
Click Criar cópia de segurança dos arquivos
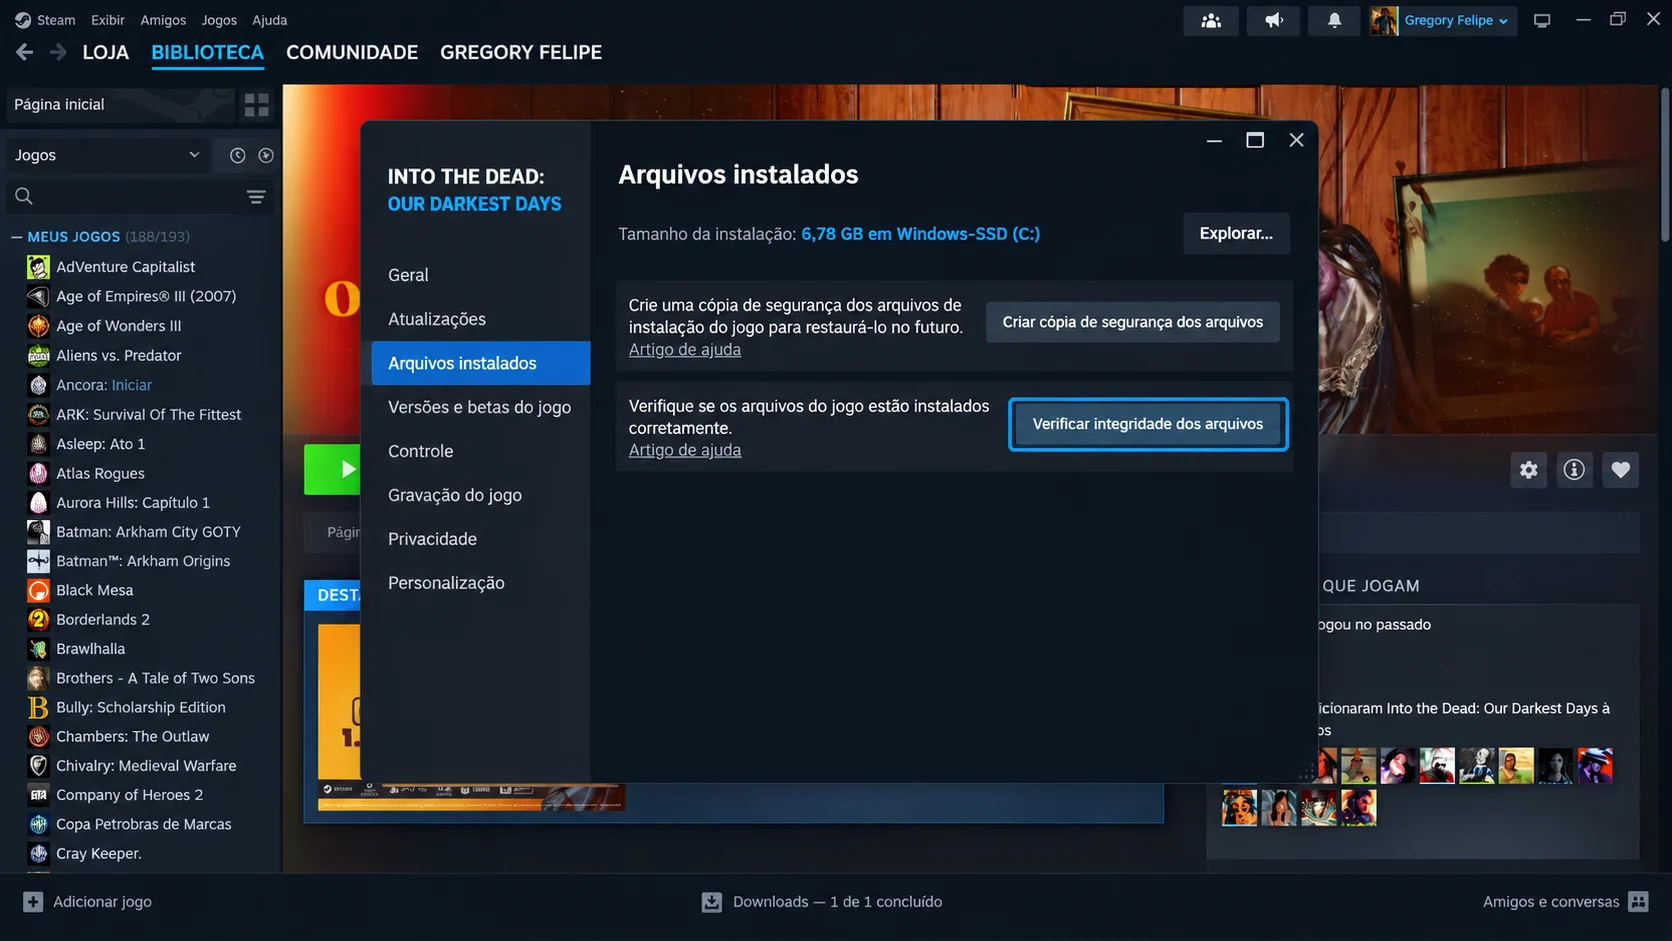[x=1133, y=322]
